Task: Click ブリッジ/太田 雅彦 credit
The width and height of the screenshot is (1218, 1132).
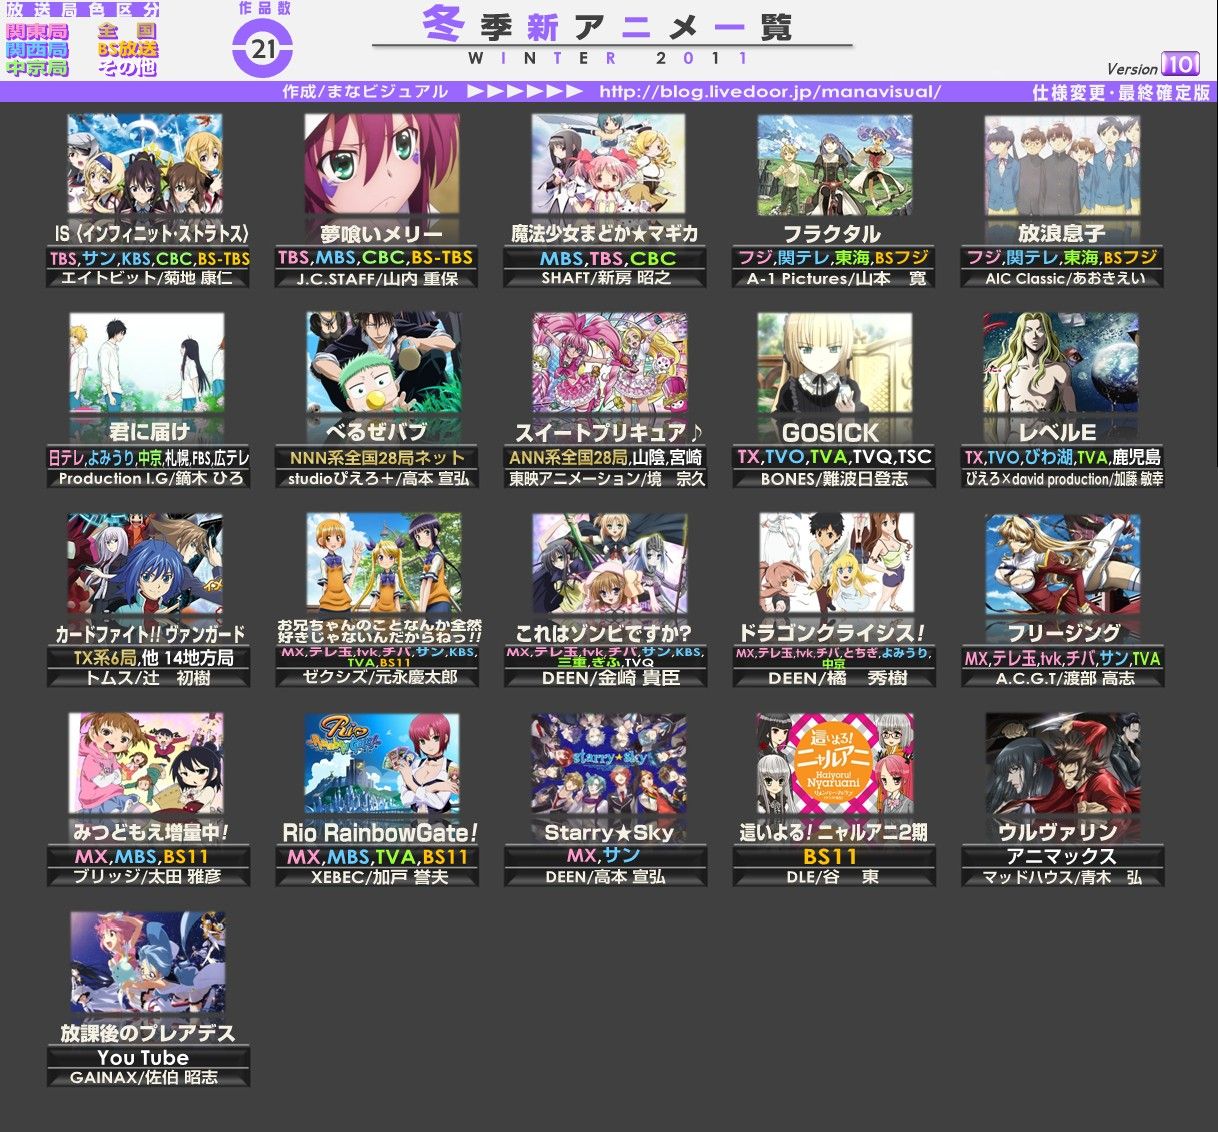Action: [147, 877]
